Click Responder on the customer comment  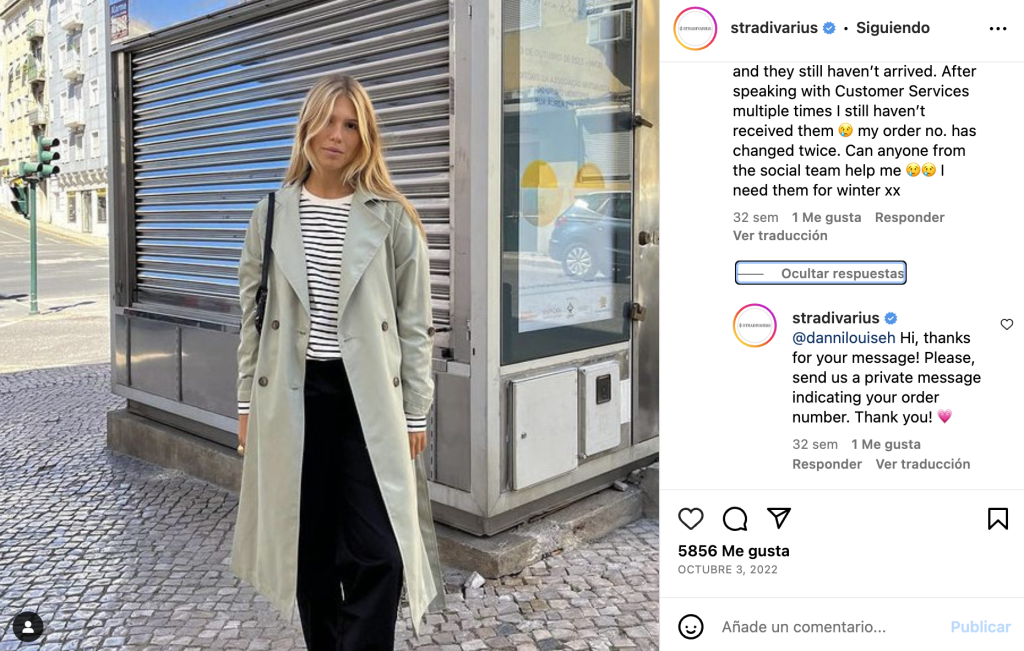[910, 217]
